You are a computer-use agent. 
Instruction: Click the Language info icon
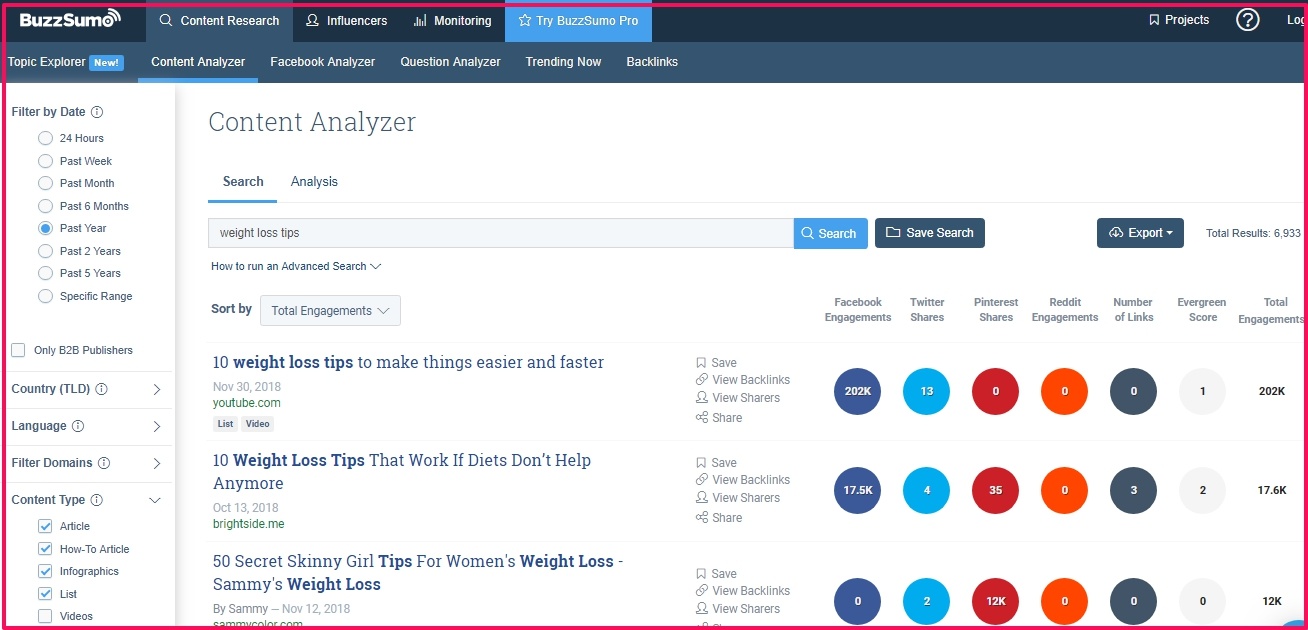[x=78, y=426]
